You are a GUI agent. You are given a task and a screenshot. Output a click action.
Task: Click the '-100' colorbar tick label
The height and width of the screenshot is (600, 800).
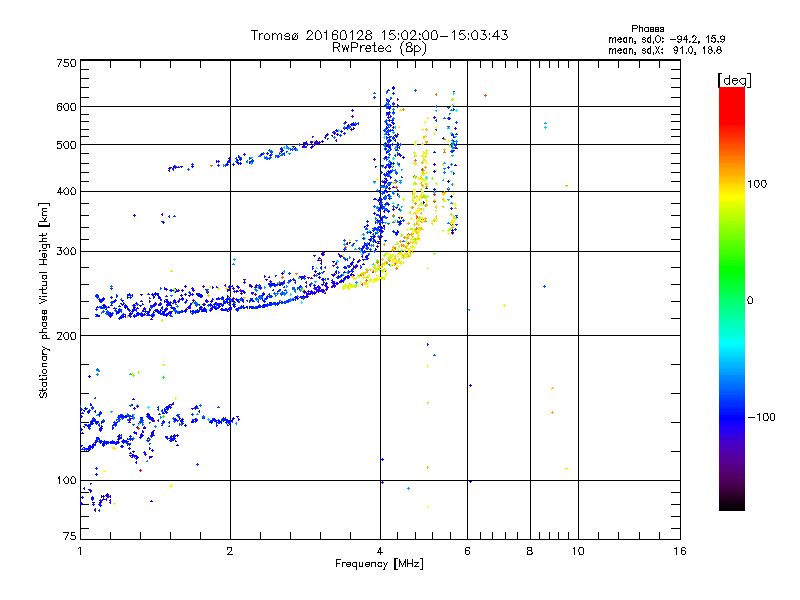point(761,417)
